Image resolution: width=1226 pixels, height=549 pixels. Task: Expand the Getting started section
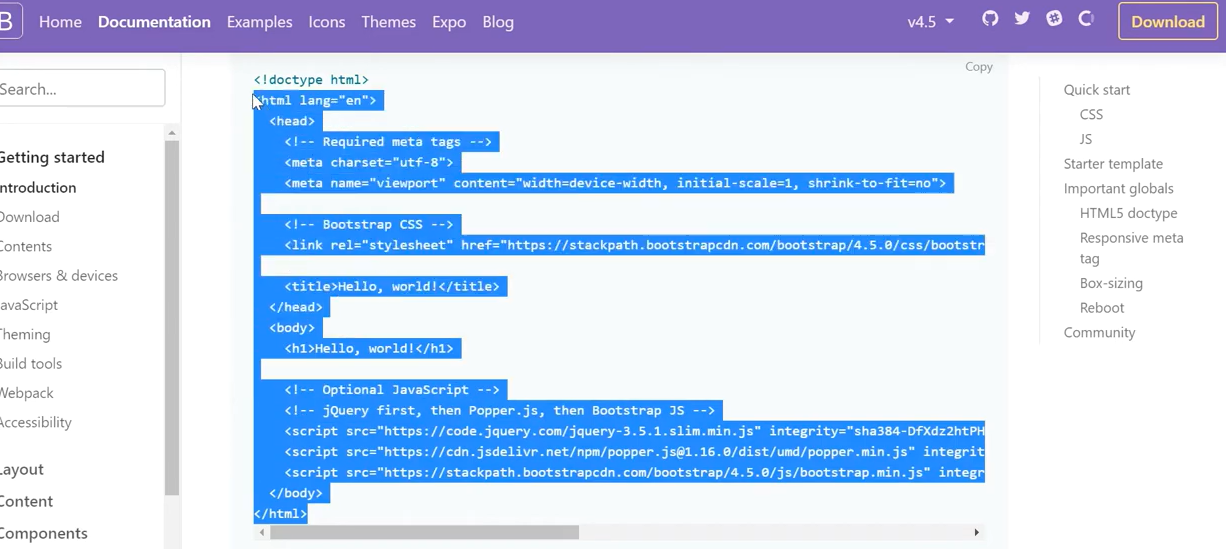click(x=52, y=157)
